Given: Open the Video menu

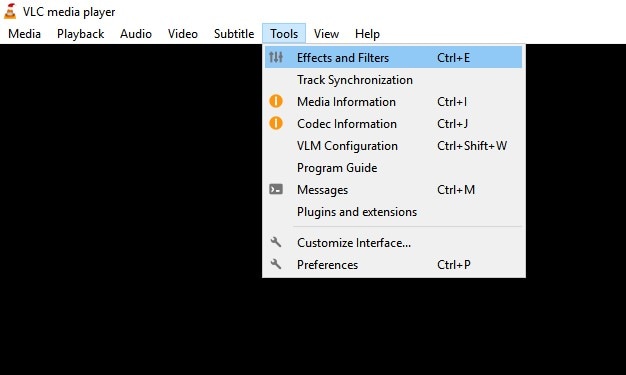Looking at the screenshot, I should (x=182, y=34).
